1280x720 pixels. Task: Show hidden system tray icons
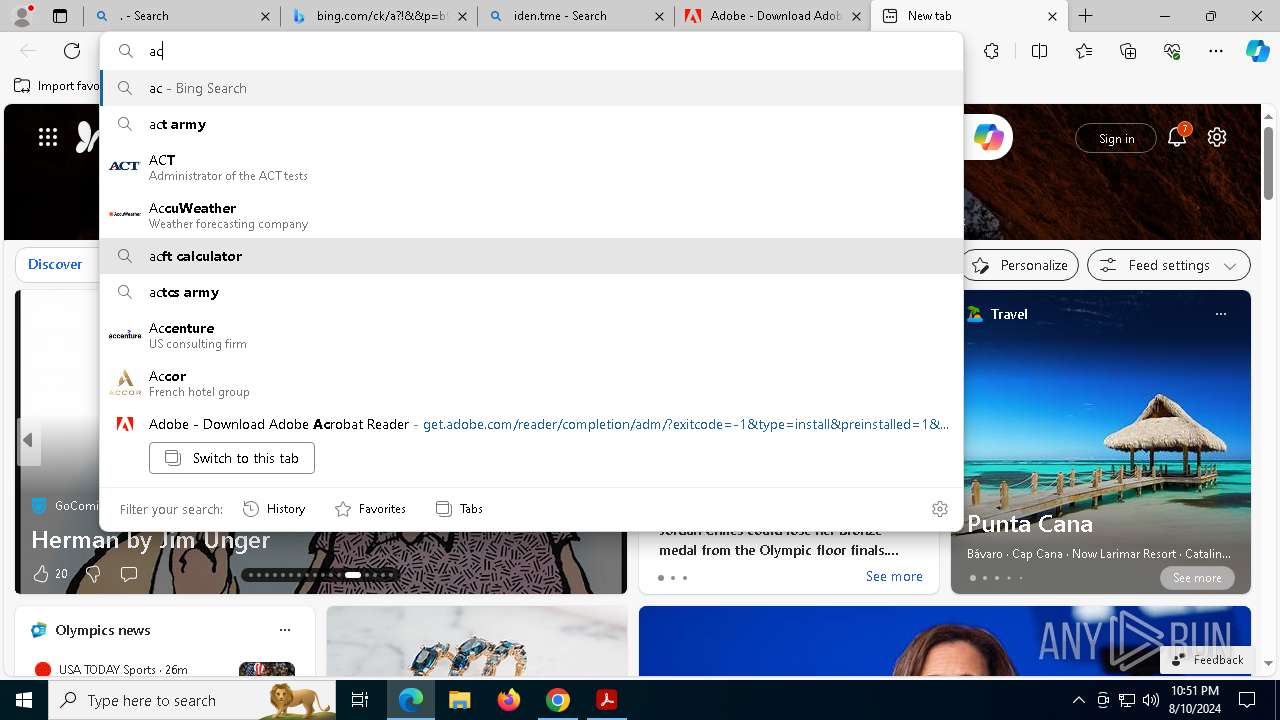(1078, 700)
